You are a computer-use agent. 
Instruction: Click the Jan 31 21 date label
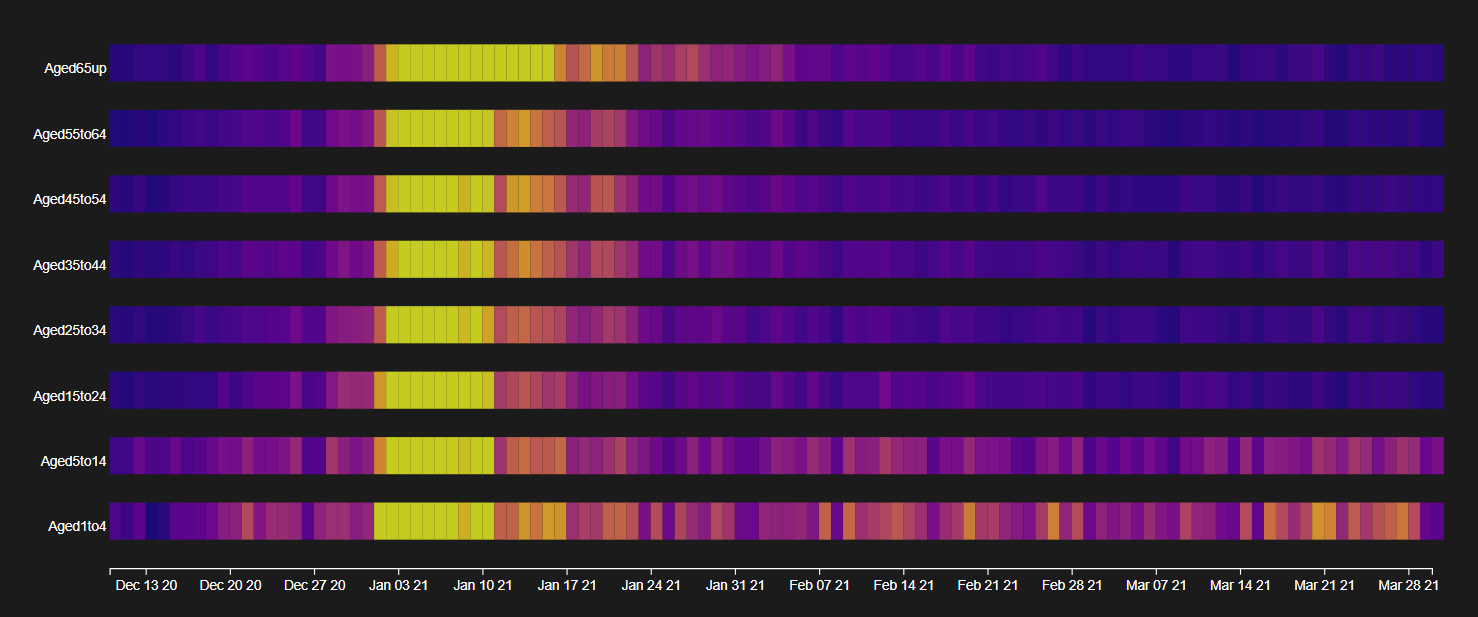pos(735,585)
